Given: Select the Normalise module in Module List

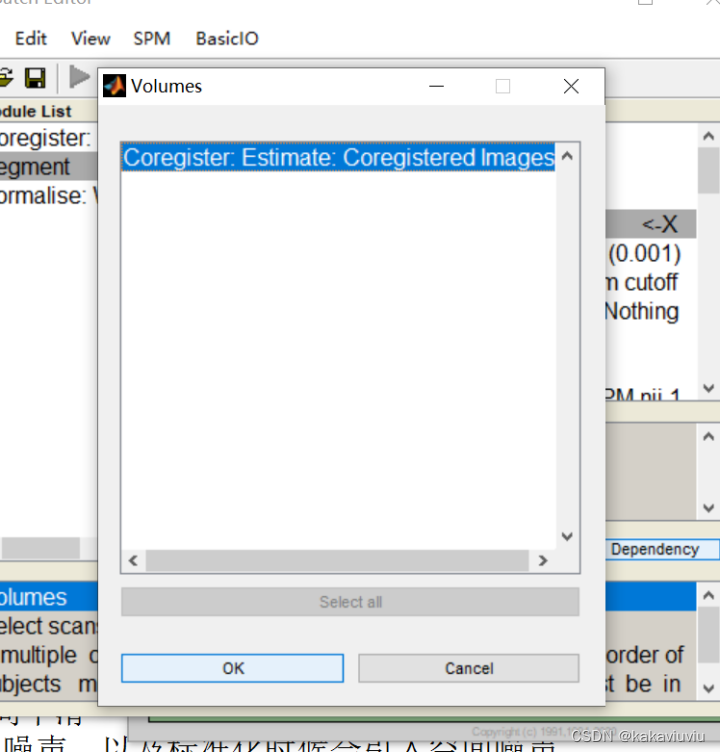Looking at the screenshot, I should point(48,196).
